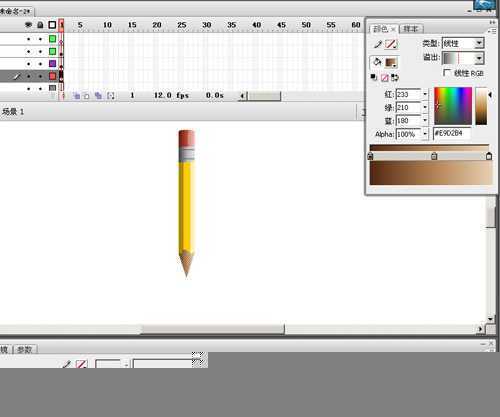
Task: Open the blue value 180 slider arrow
Action: click(x=425, y=120)
